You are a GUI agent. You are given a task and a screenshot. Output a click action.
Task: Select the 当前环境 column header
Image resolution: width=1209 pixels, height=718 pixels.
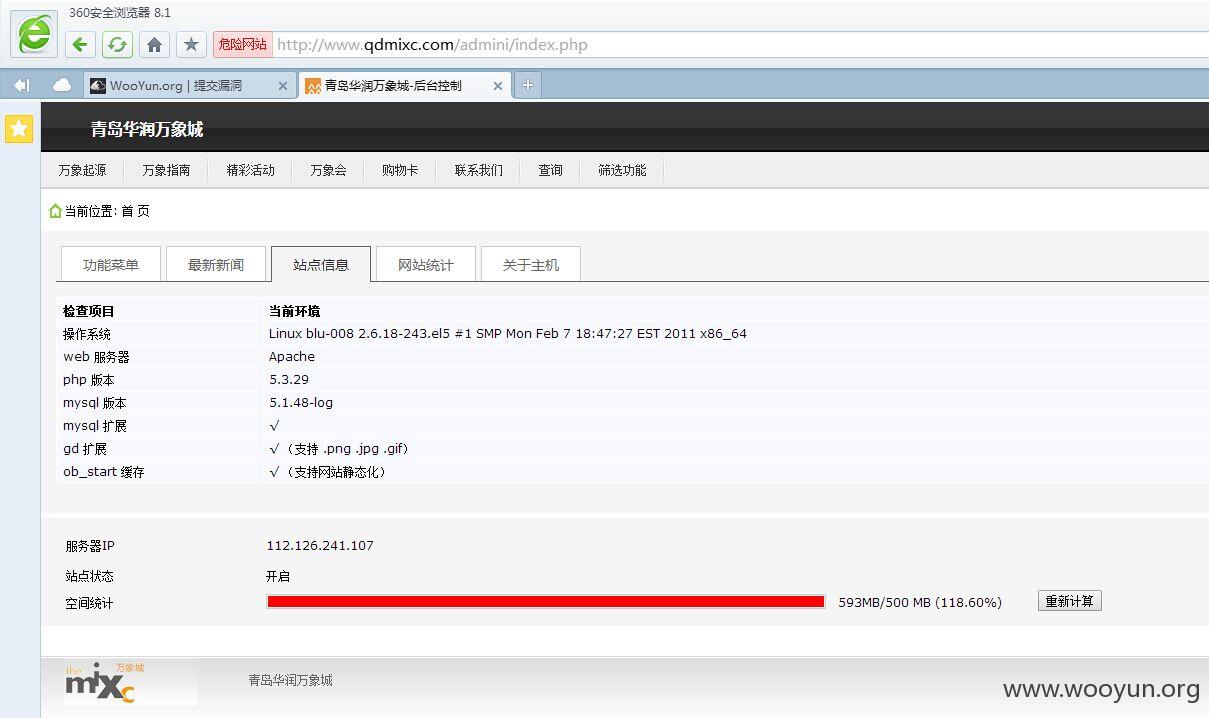coord(294,311)
